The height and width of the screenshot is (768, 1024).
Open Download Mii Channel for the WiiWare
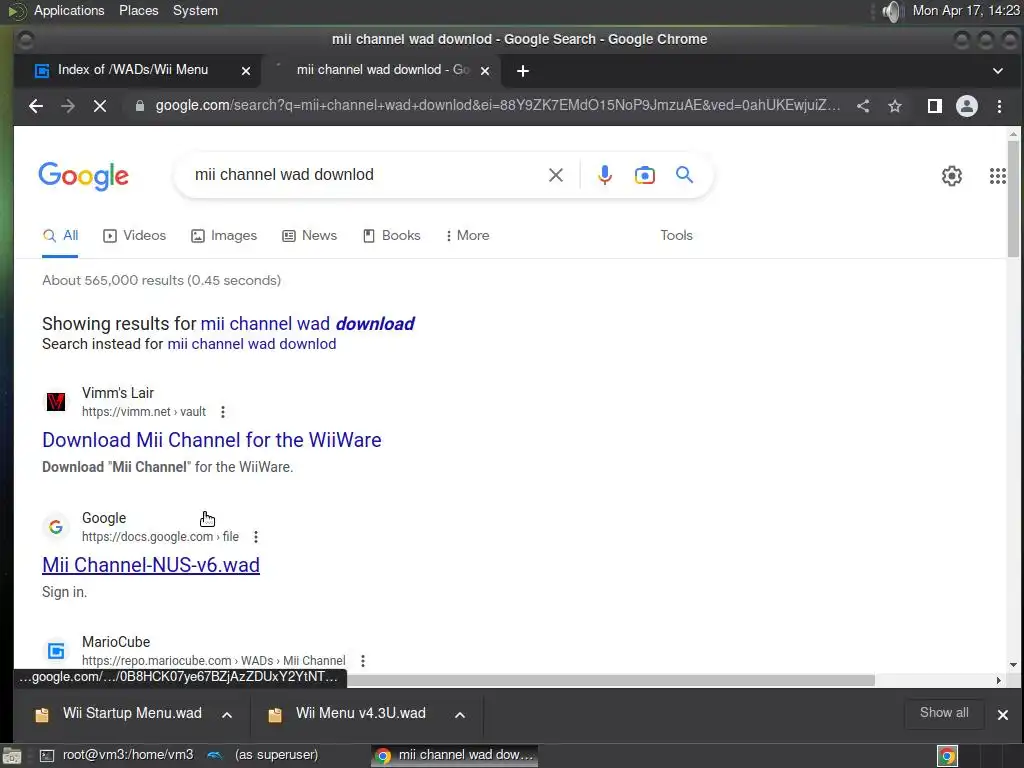tap(212, 440)
